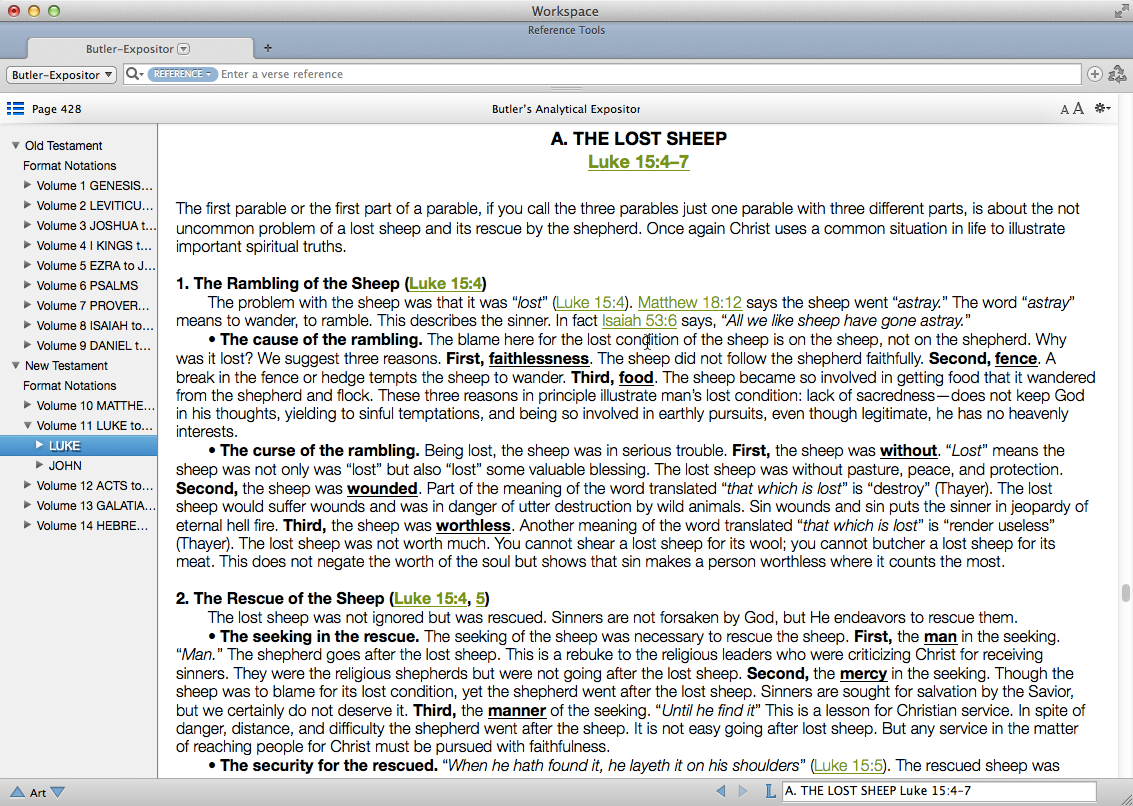Go forward with the right history arrow
This screenshot has height=806, width=1133.
[743, 791]
